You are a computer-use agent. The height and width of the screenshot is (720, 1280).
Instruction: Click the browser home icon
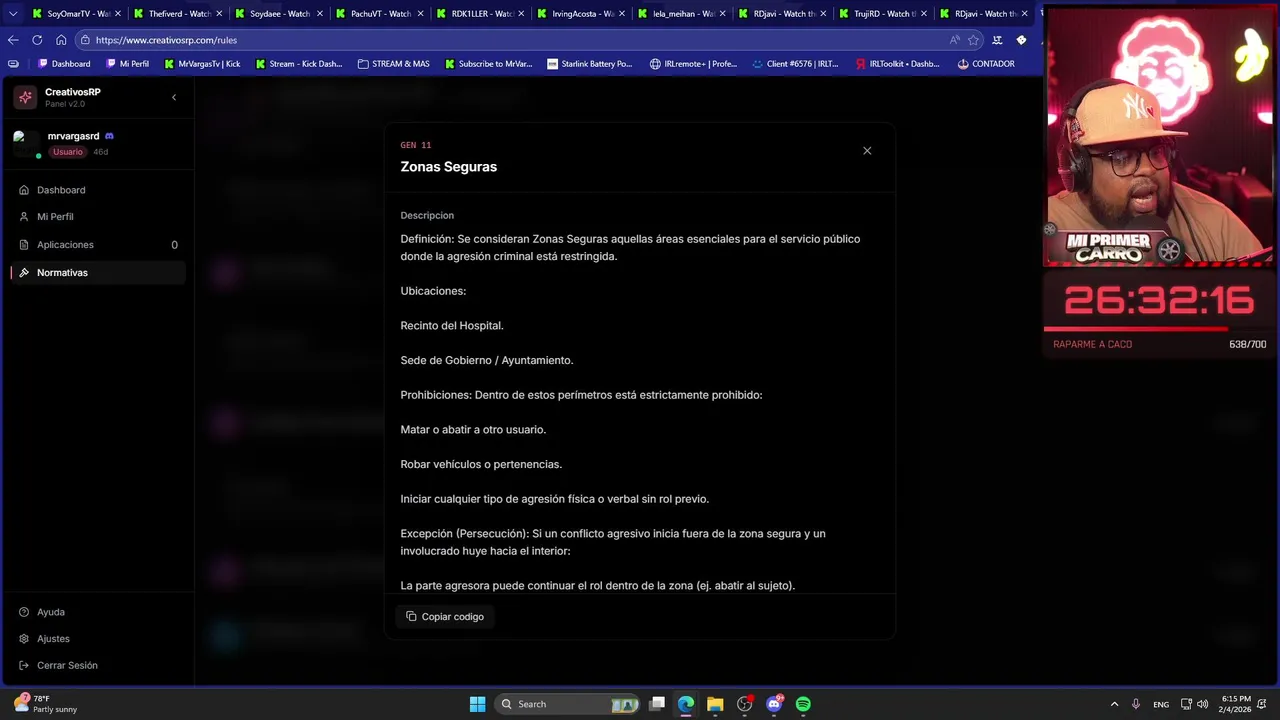point(61,40)
